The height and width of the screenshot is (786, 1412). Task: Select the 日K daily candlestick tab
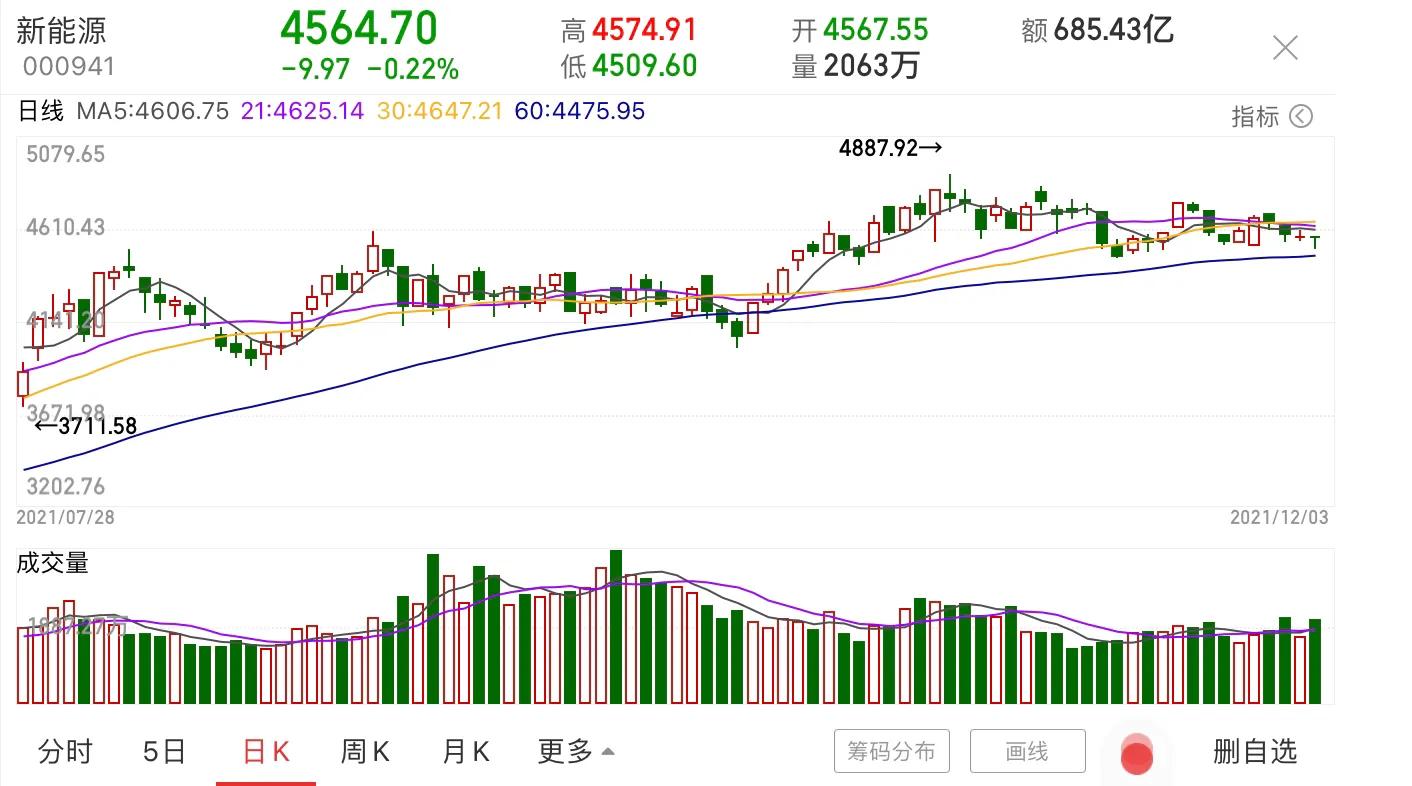point(266,752)
